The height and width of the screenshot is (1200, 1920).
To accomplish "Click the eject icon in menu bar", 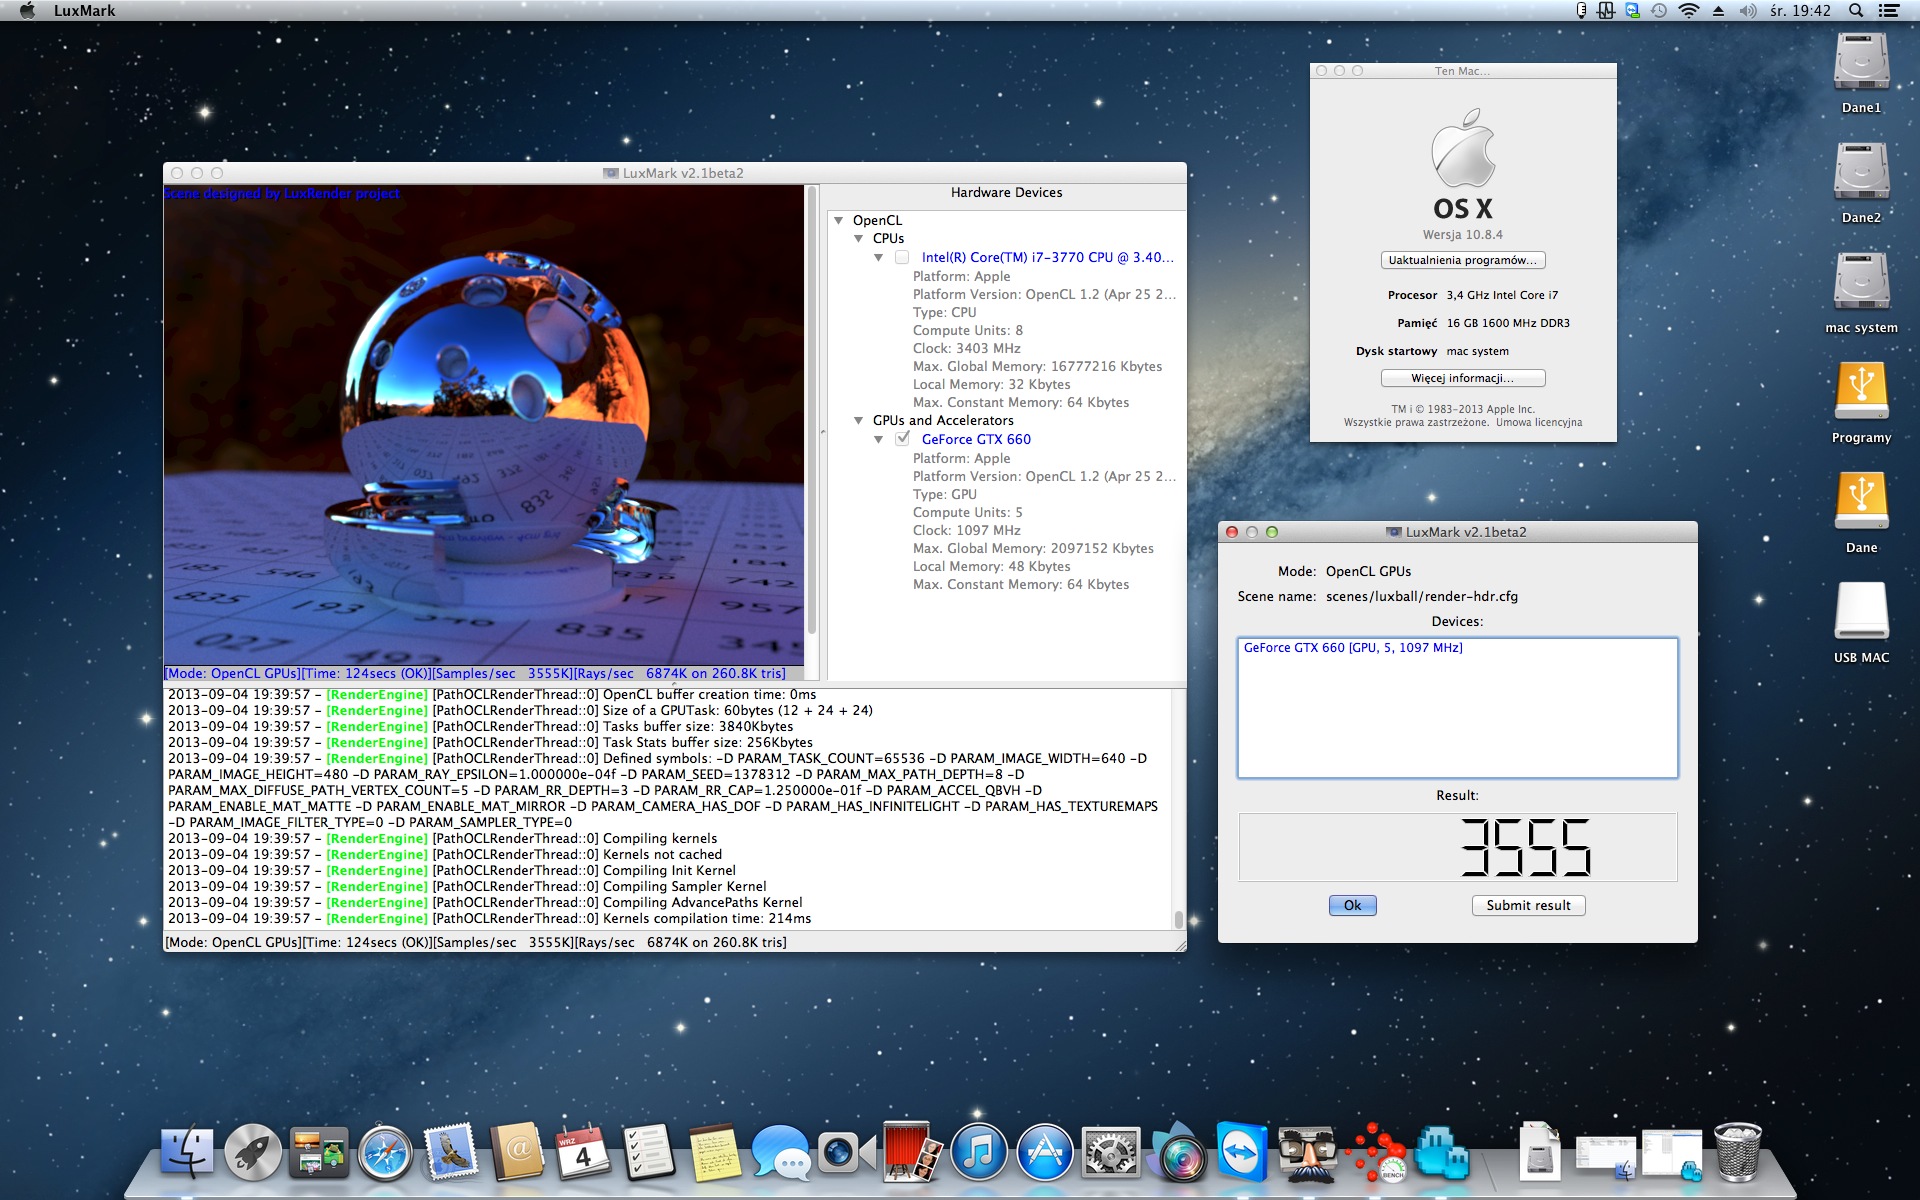I will [x=1718, y=11].
